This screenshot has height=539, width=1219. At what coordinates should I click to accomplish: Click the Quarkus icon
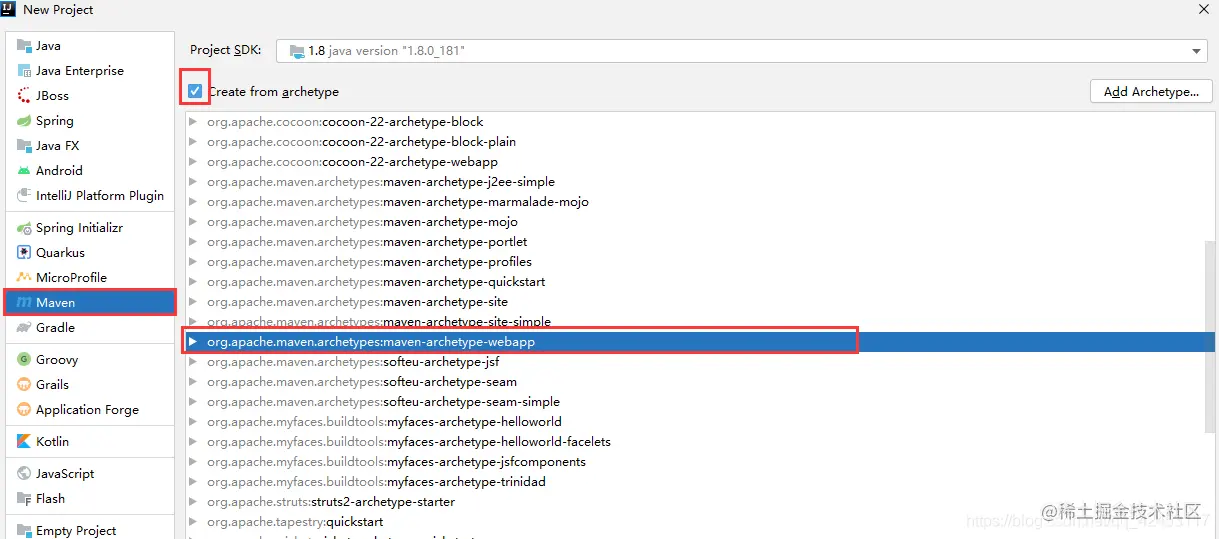[24, 253]
